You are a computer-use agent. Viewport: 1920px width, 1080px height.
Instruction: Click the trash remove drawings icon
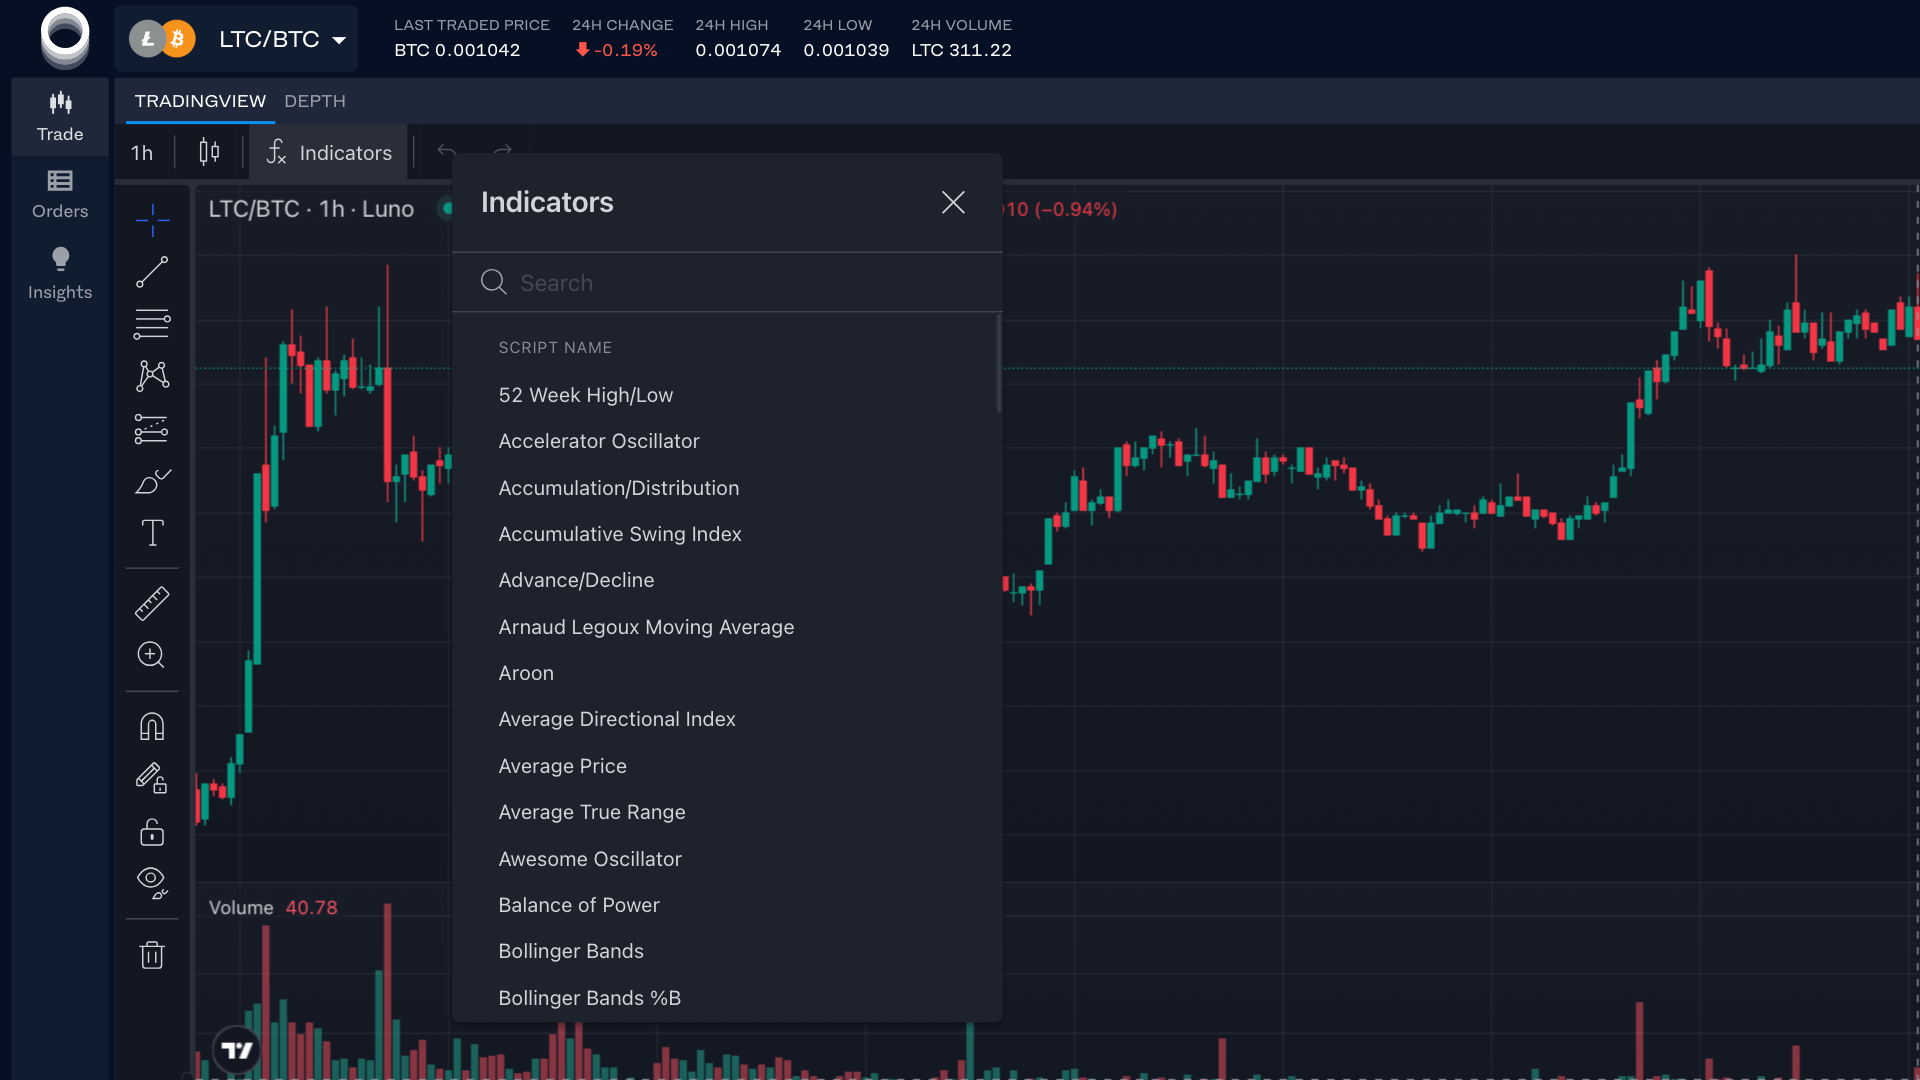click(x=152, y=954)
